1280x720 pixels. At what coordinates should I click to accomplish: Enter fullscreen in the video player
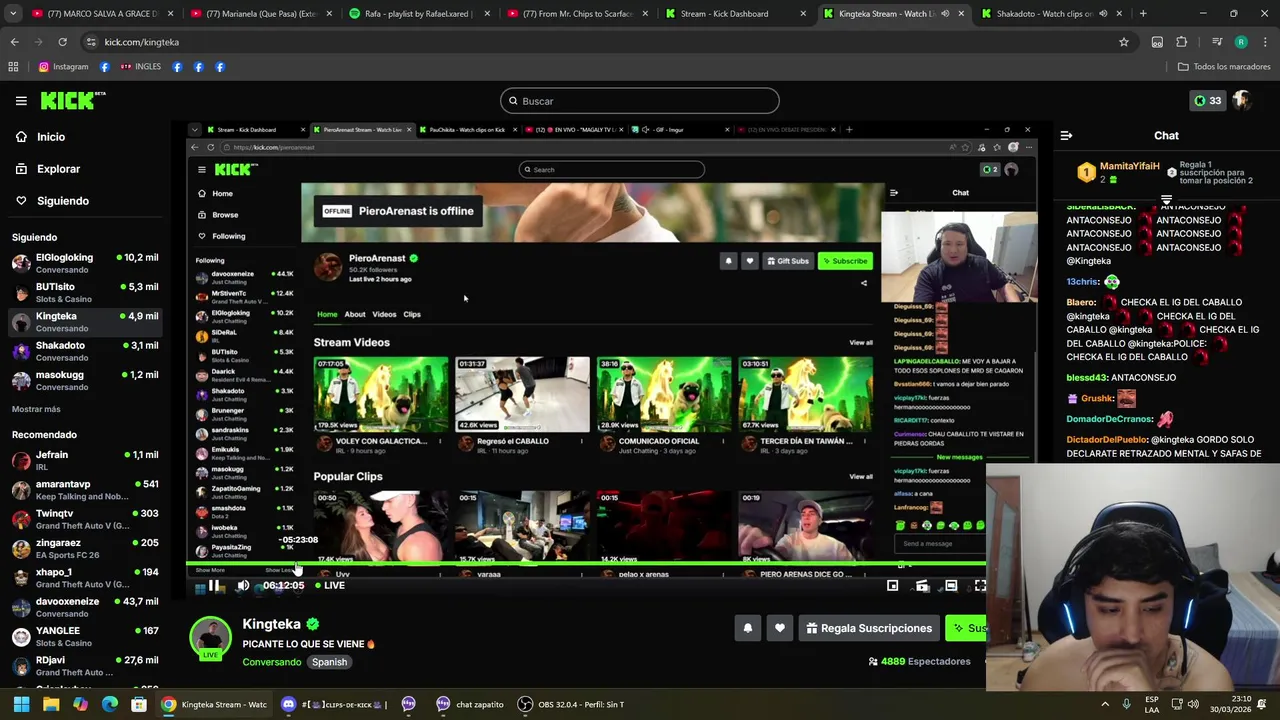coord(980,586)
